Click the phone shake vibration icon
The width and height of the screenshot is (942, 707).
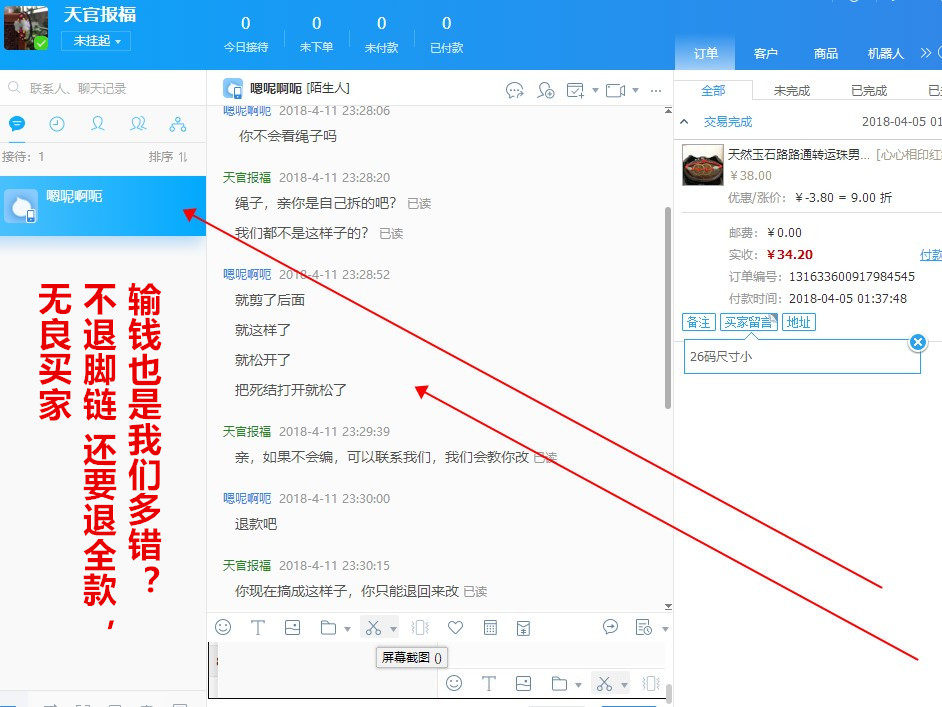click(x=420, y=628)
